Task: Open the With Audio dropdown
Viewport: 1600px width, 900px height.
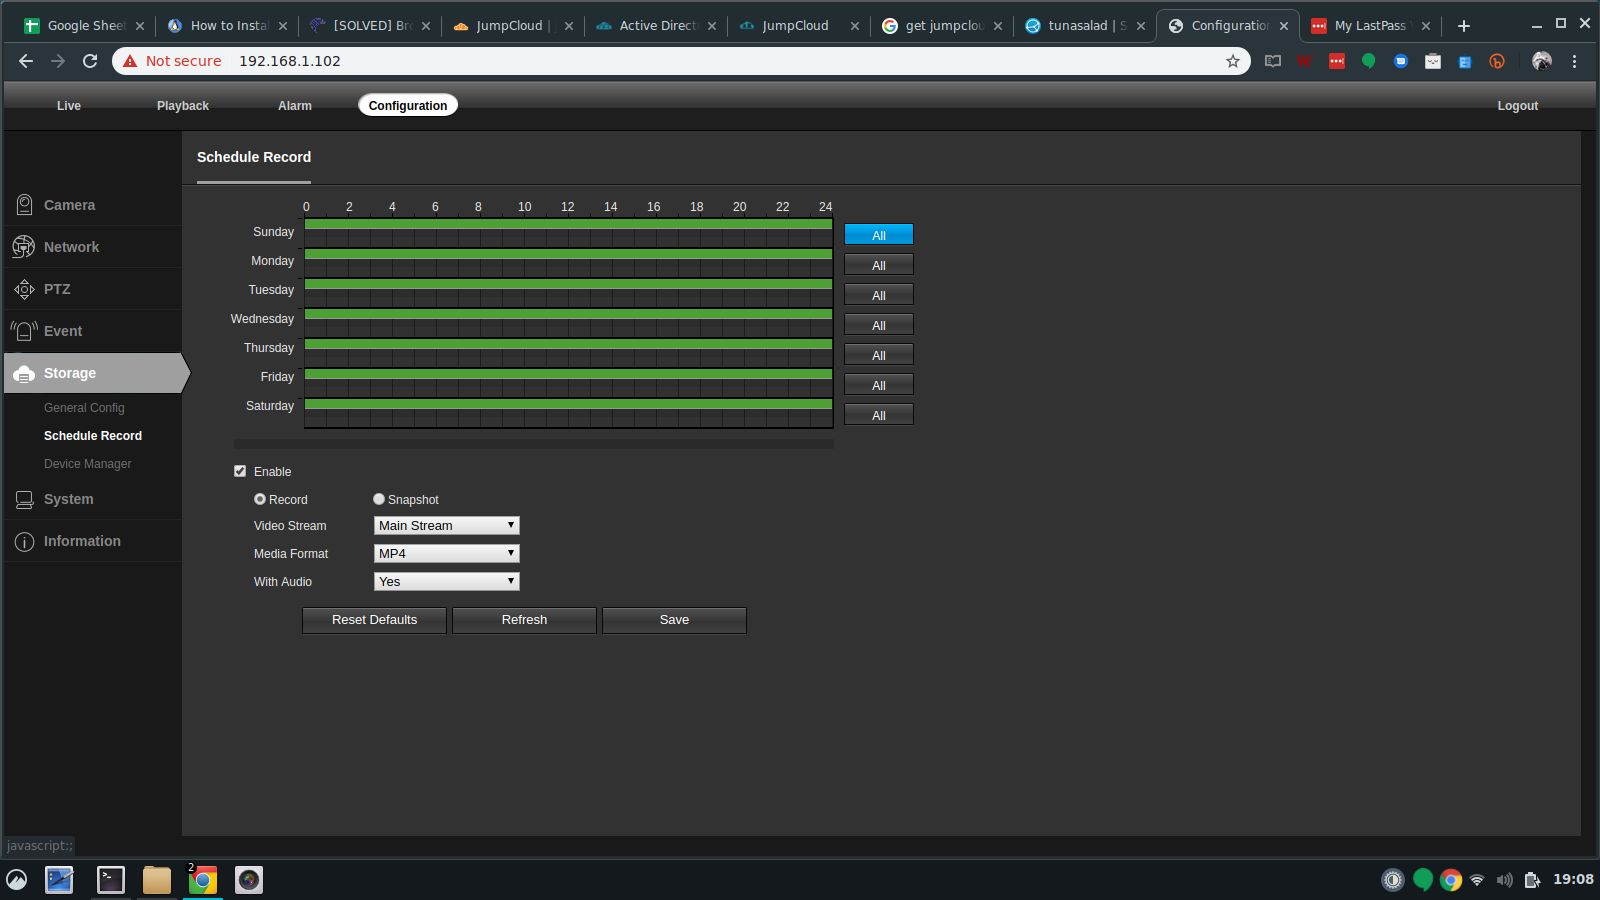Action: pos(446,581)
